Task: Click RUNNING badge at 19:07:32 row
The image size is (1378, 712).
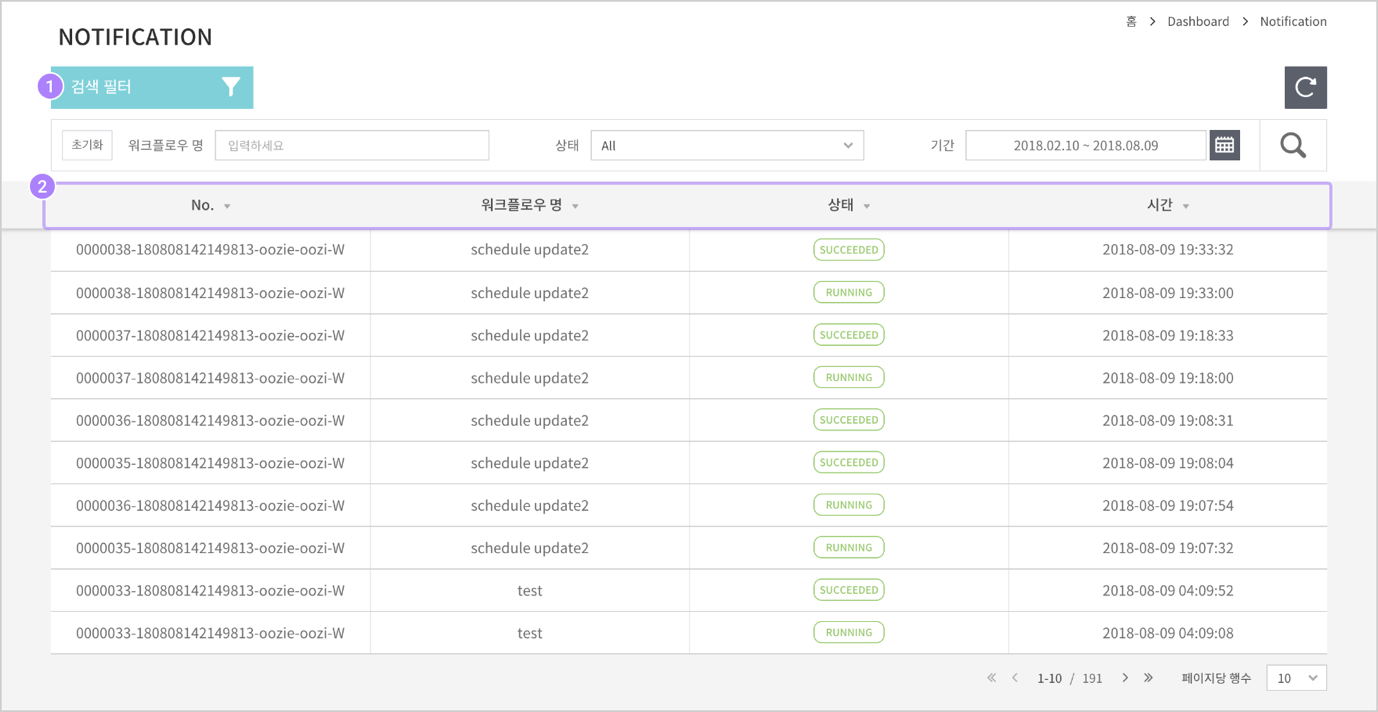Action: [x=849, y=547]
